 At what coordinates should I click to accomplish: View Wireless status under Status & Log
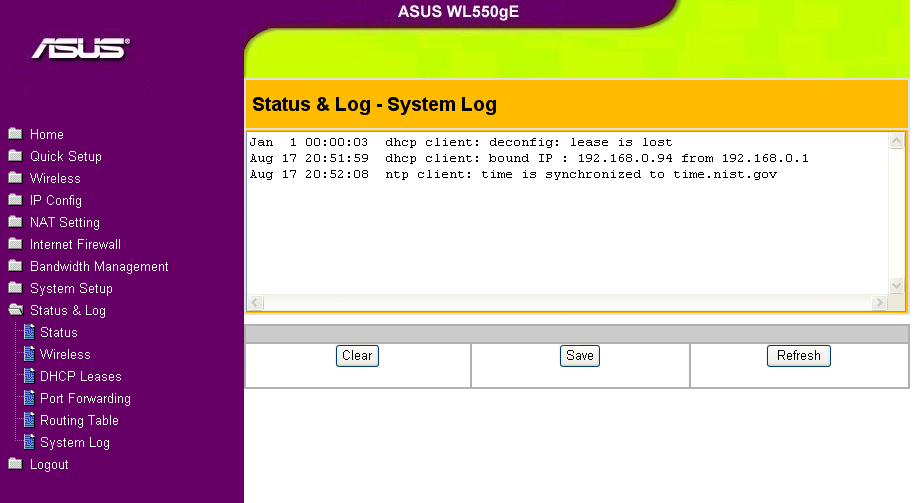[65, 355]
